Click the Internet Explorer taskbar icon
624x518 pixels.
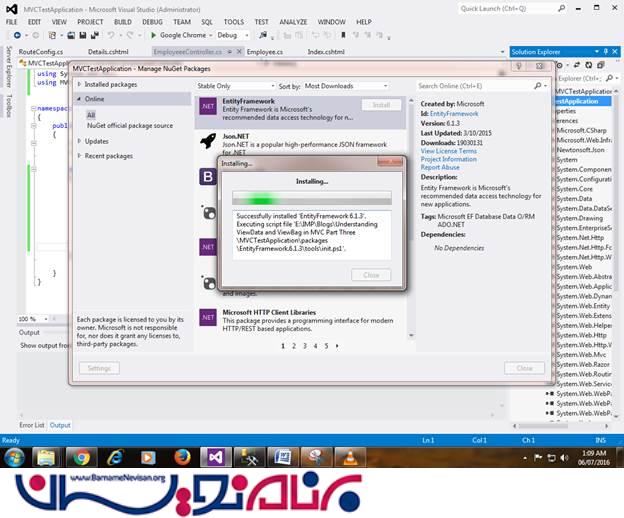point(114,457)
